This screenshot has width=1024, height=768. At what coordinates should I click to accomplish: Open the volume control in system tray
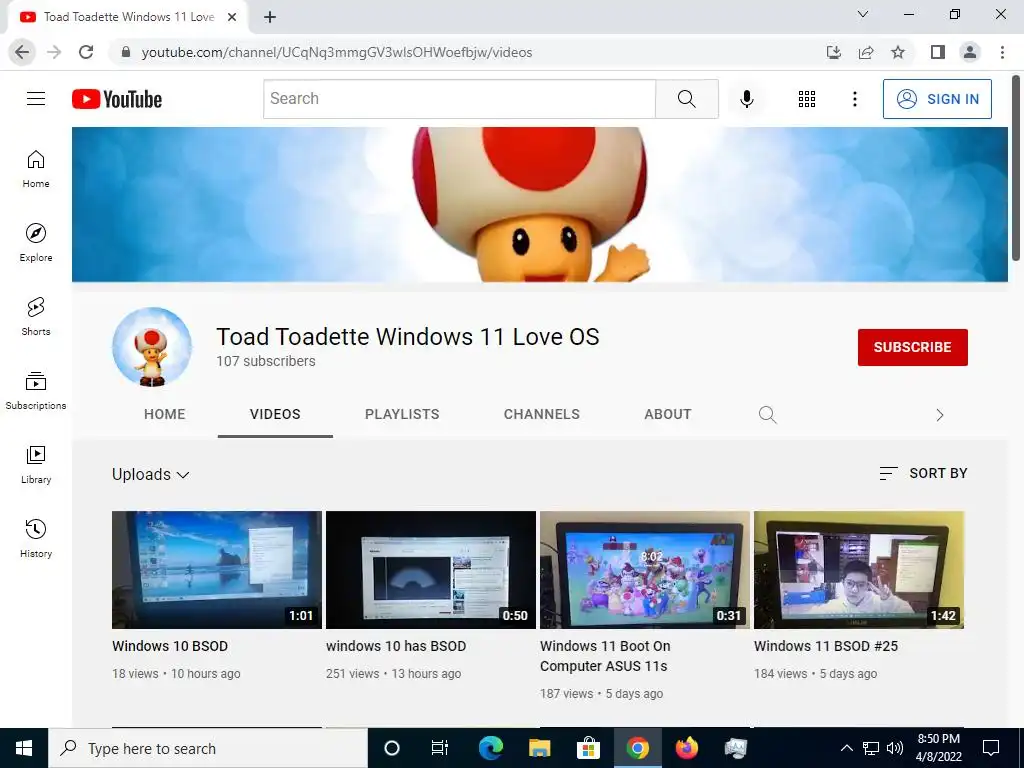pos(895,748)
